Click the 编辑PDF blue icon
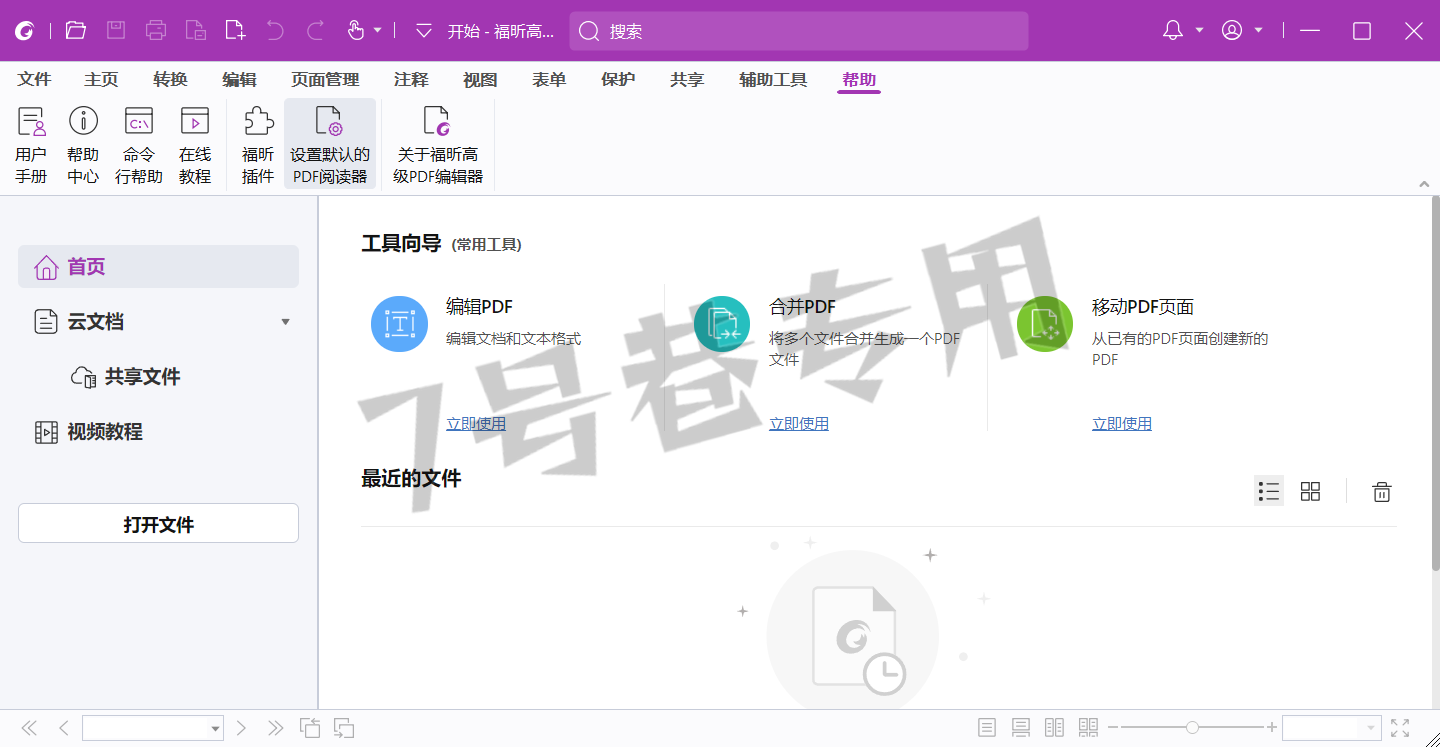The height and width of the screenshot is (747, 1440). [399, 323]
